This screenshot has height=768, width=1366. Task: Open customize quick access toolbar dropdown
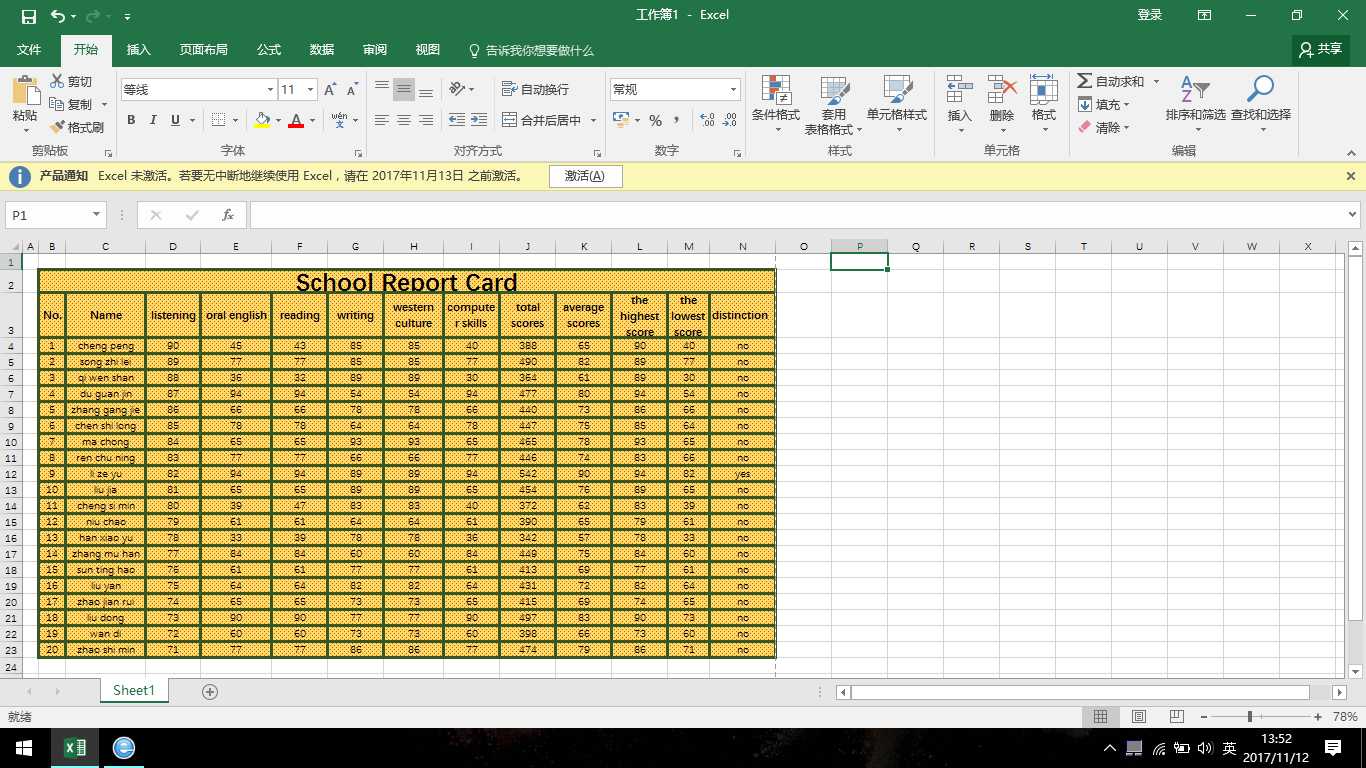127,17
